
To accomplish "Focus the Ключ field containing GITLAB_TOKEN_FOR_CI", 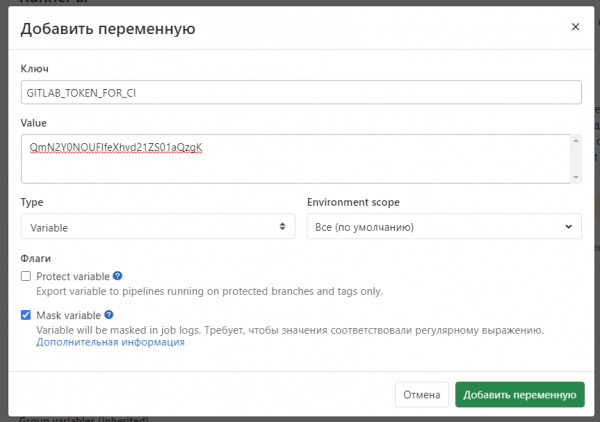I will click(300, 92).
